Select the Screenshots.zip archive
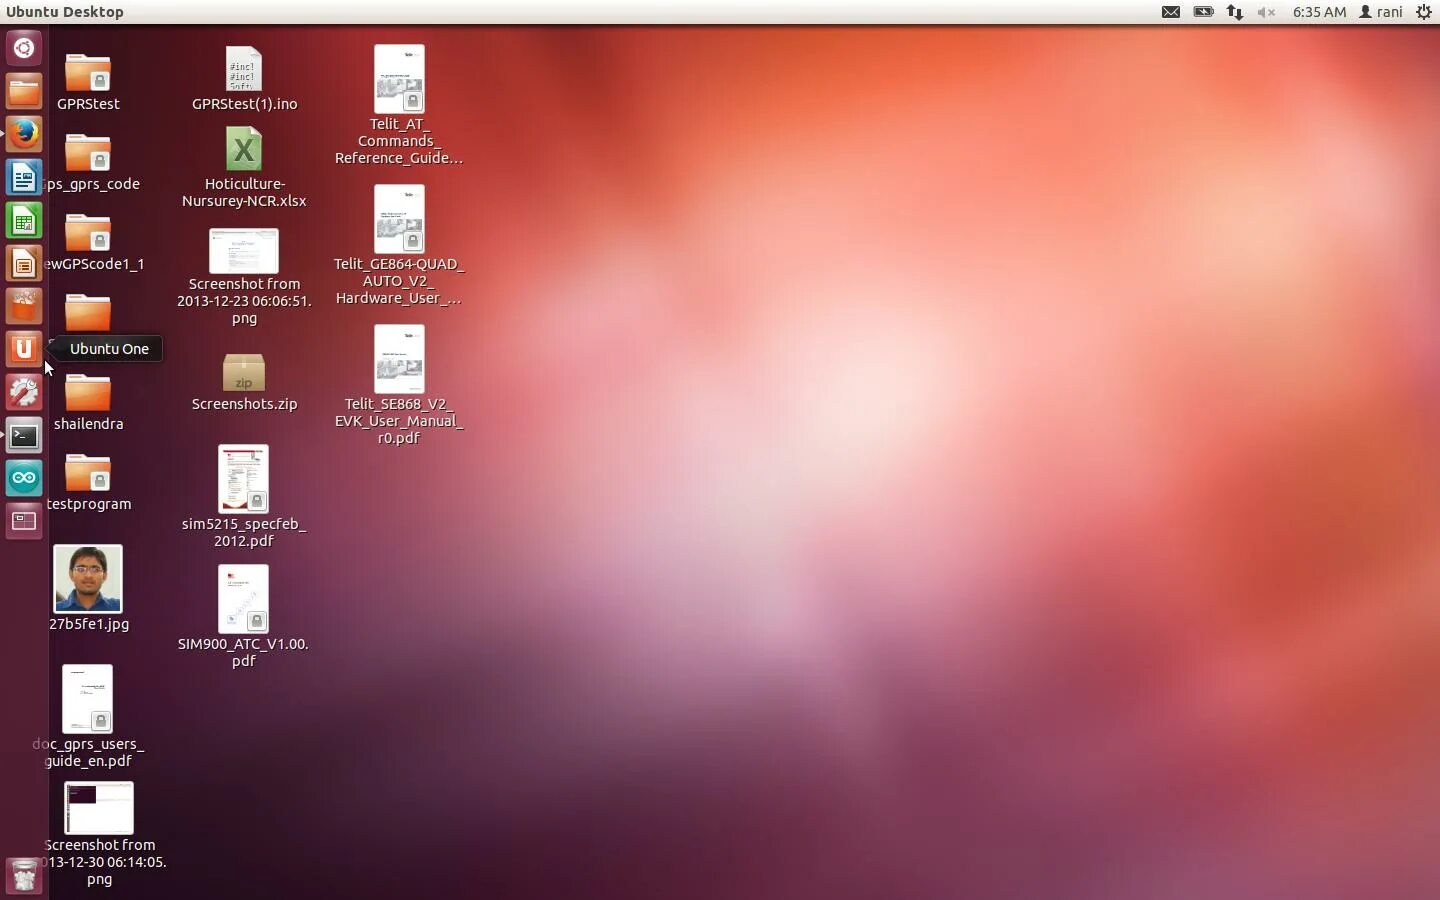The width and height of the screenshot is (1440, 900). click(x=244, y=382)
